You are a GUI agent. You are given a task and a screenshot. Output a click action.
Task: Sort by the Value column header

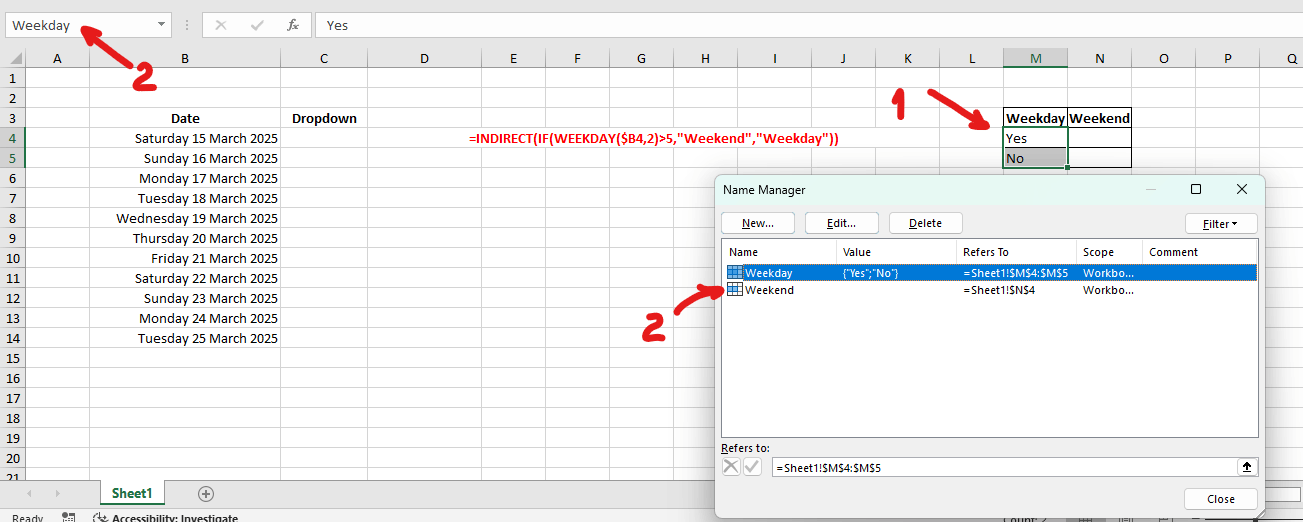[896, 252]
